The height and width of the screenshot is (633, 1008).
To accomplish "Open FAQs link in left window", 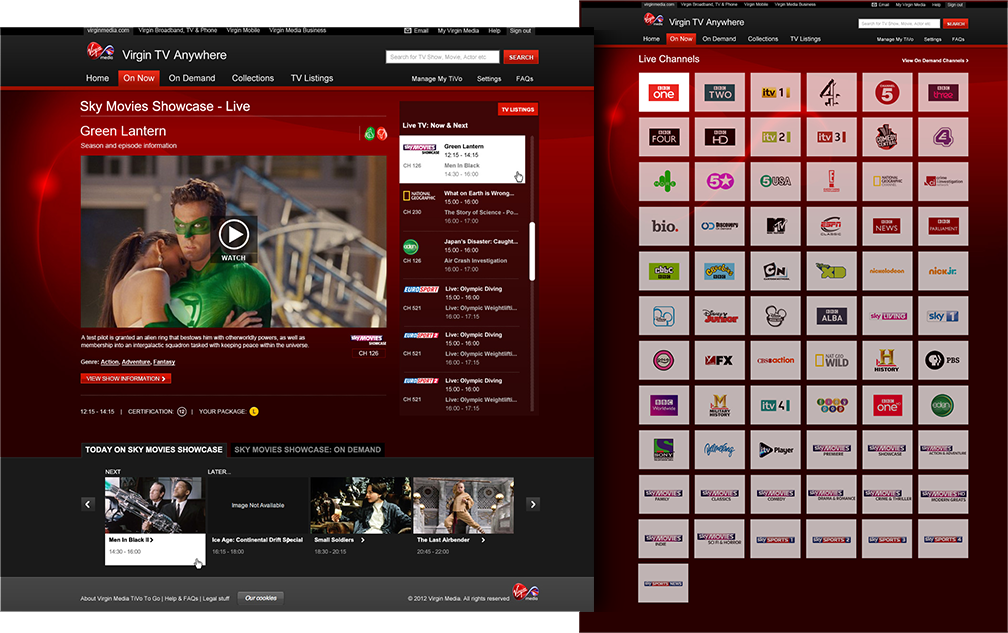I will point(525,79).
